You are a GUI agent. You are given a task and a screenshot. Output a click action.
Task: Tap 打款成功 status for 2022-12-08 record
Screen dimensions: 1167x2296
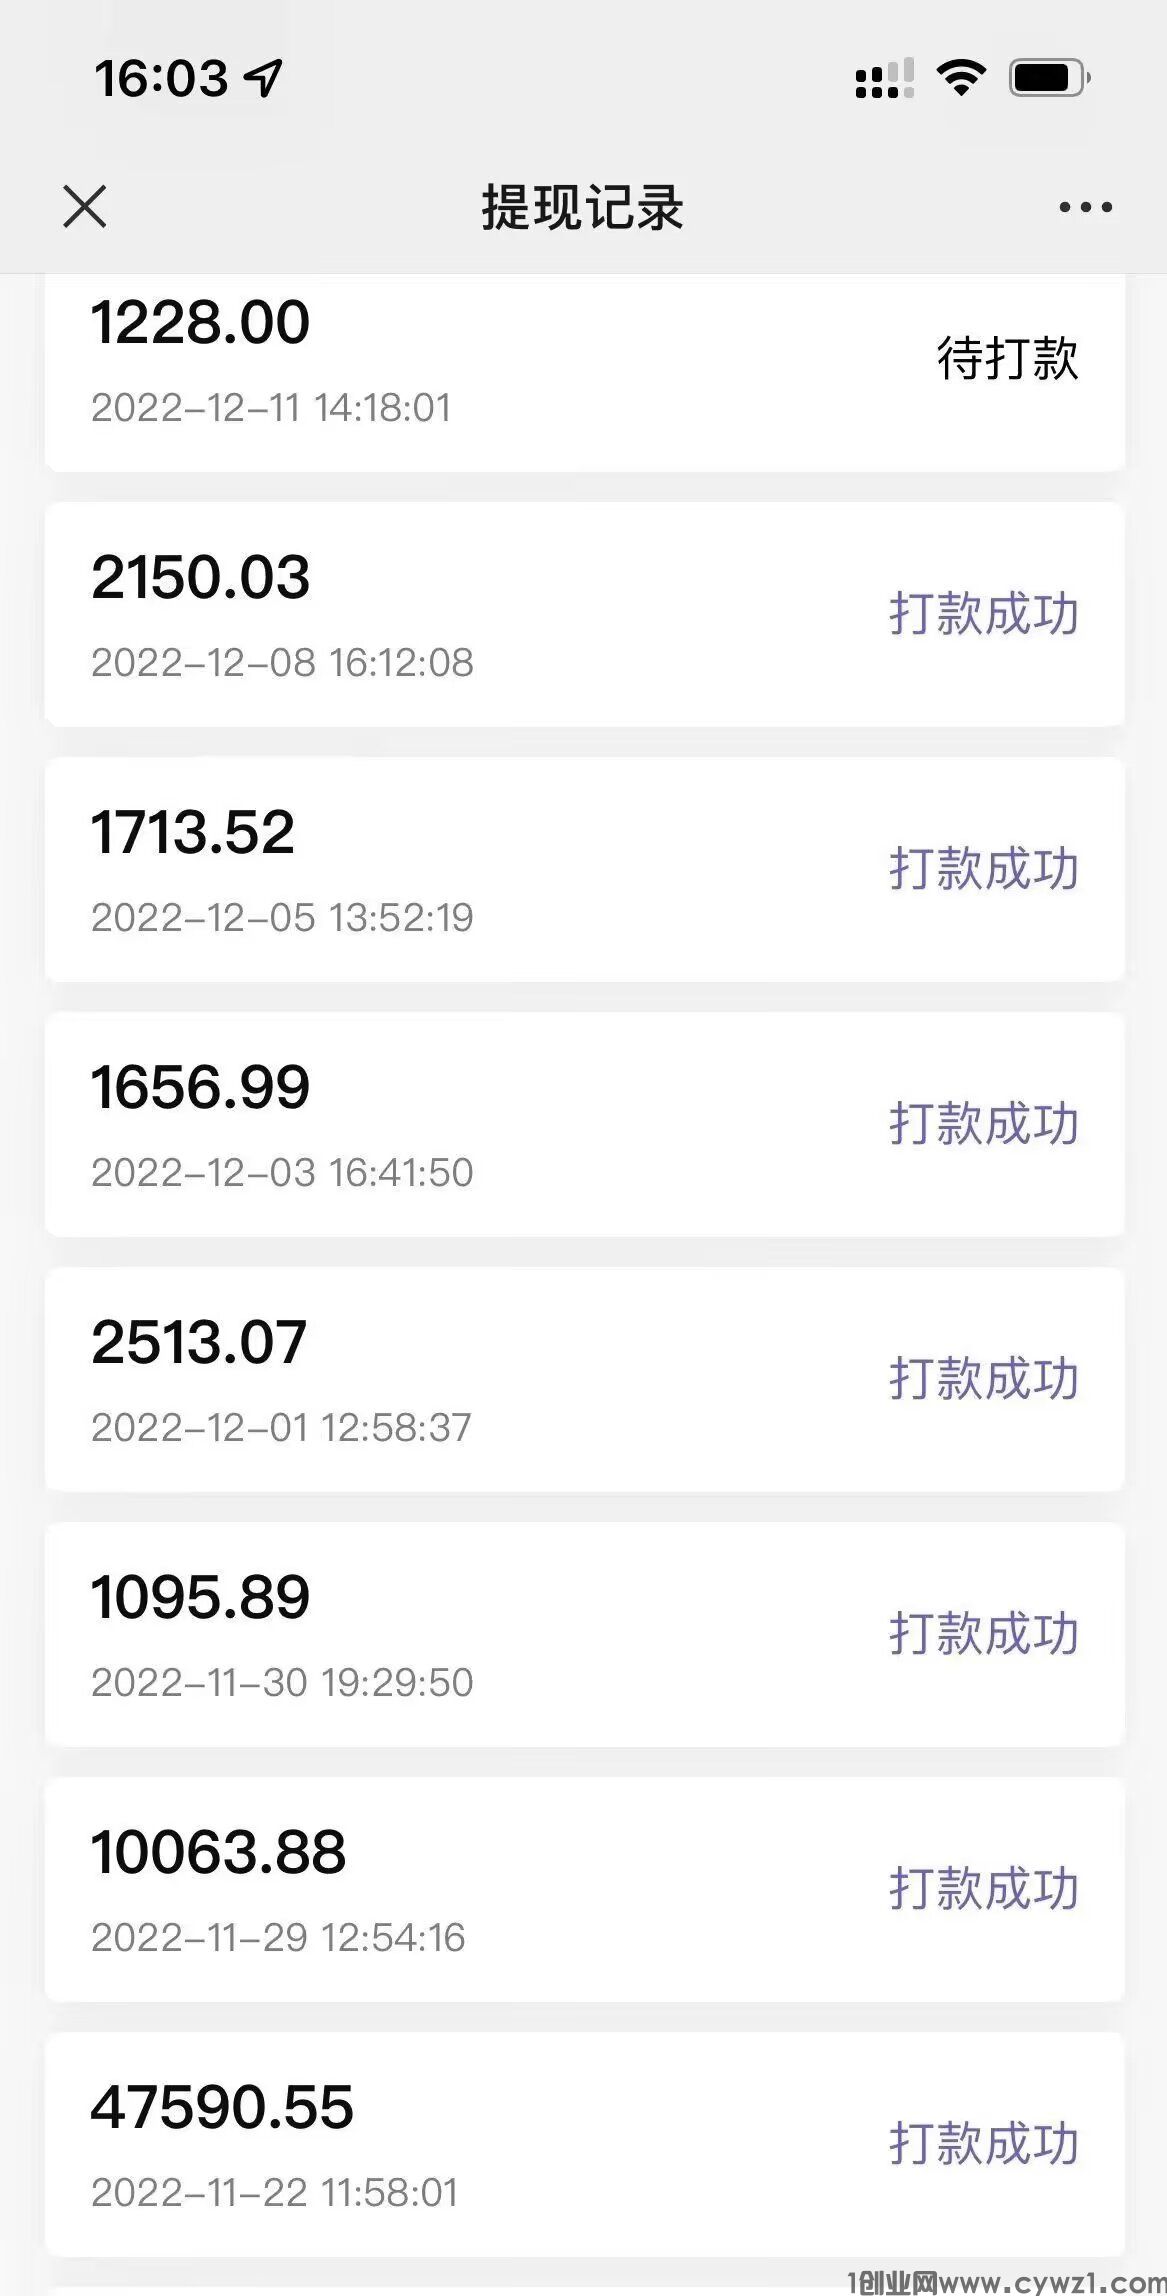pyautogui.click(x=984, y=613)
